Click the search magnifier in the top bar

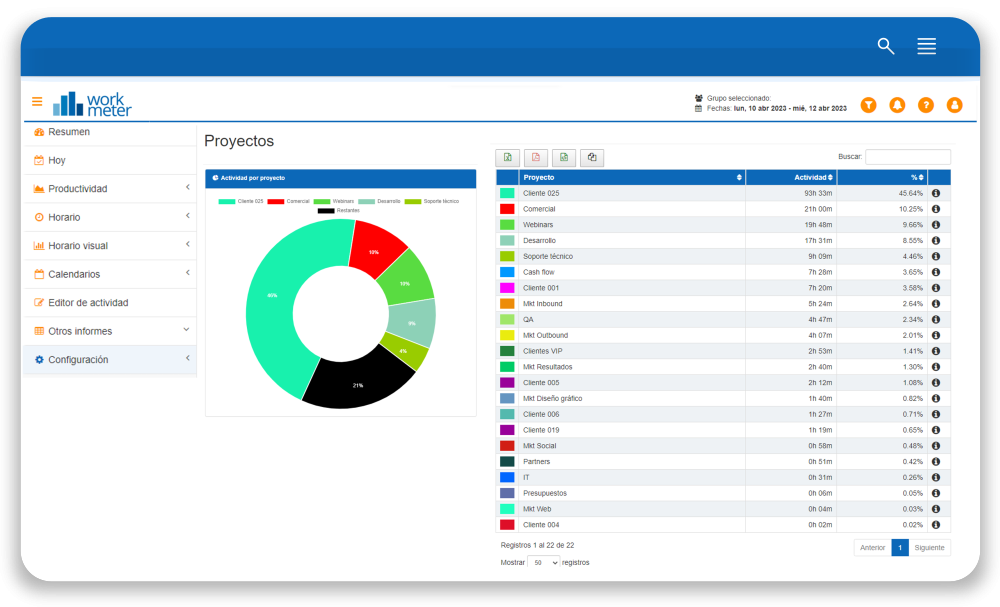885,46
